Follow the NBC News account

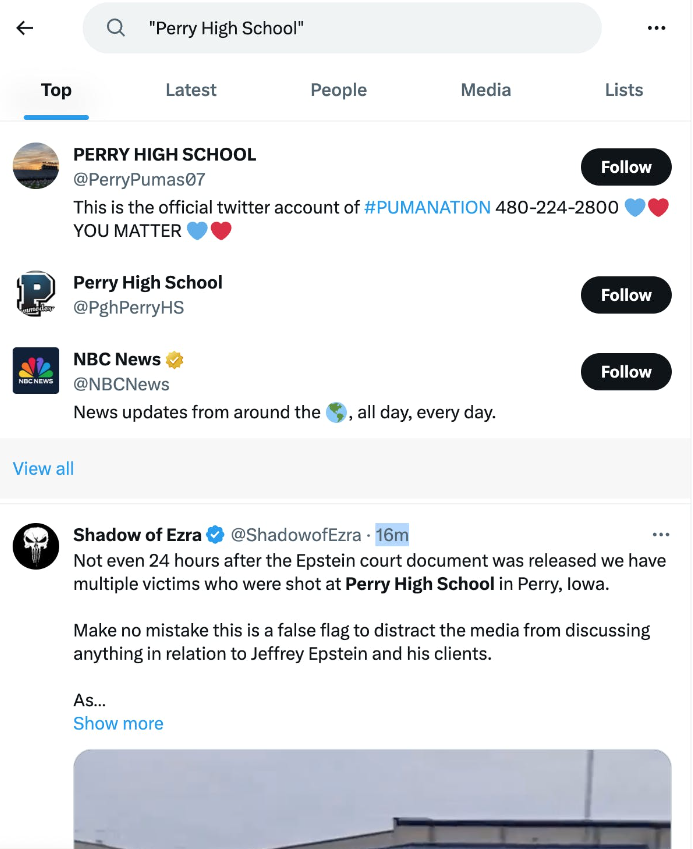626,372
